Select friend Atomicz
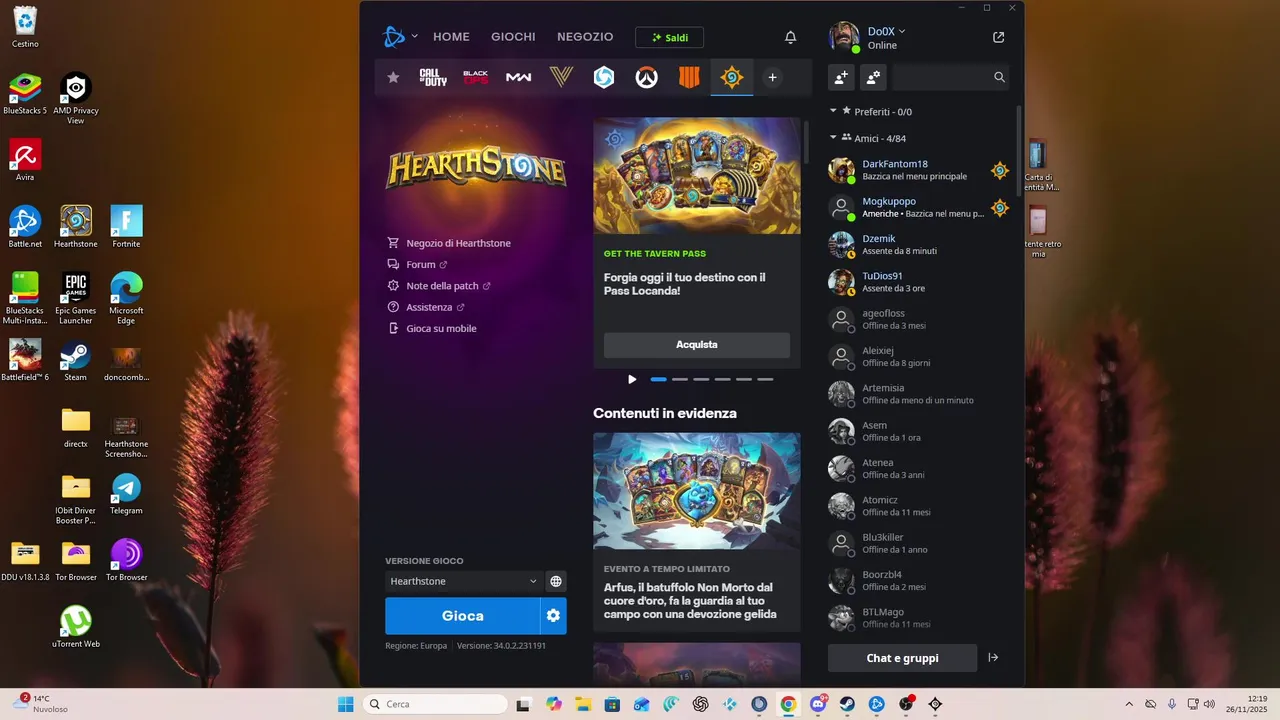1280x720 pixels. point(920,506)
